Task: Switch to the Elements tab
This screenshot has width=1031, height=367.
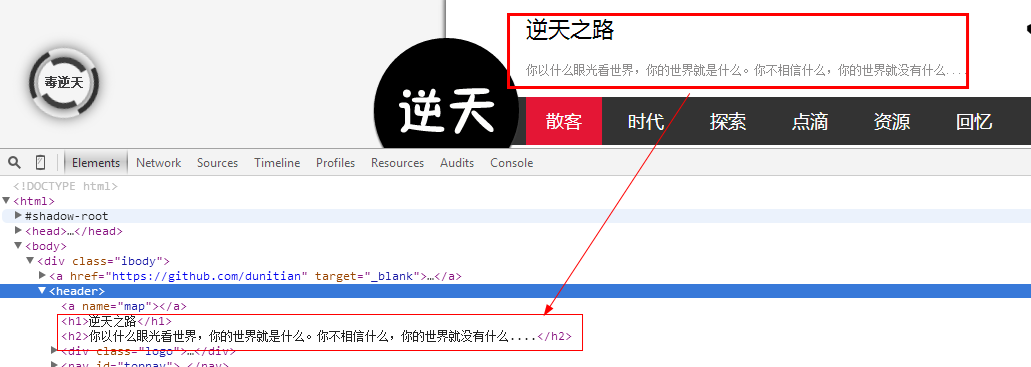Action: (x=96, y=162)
